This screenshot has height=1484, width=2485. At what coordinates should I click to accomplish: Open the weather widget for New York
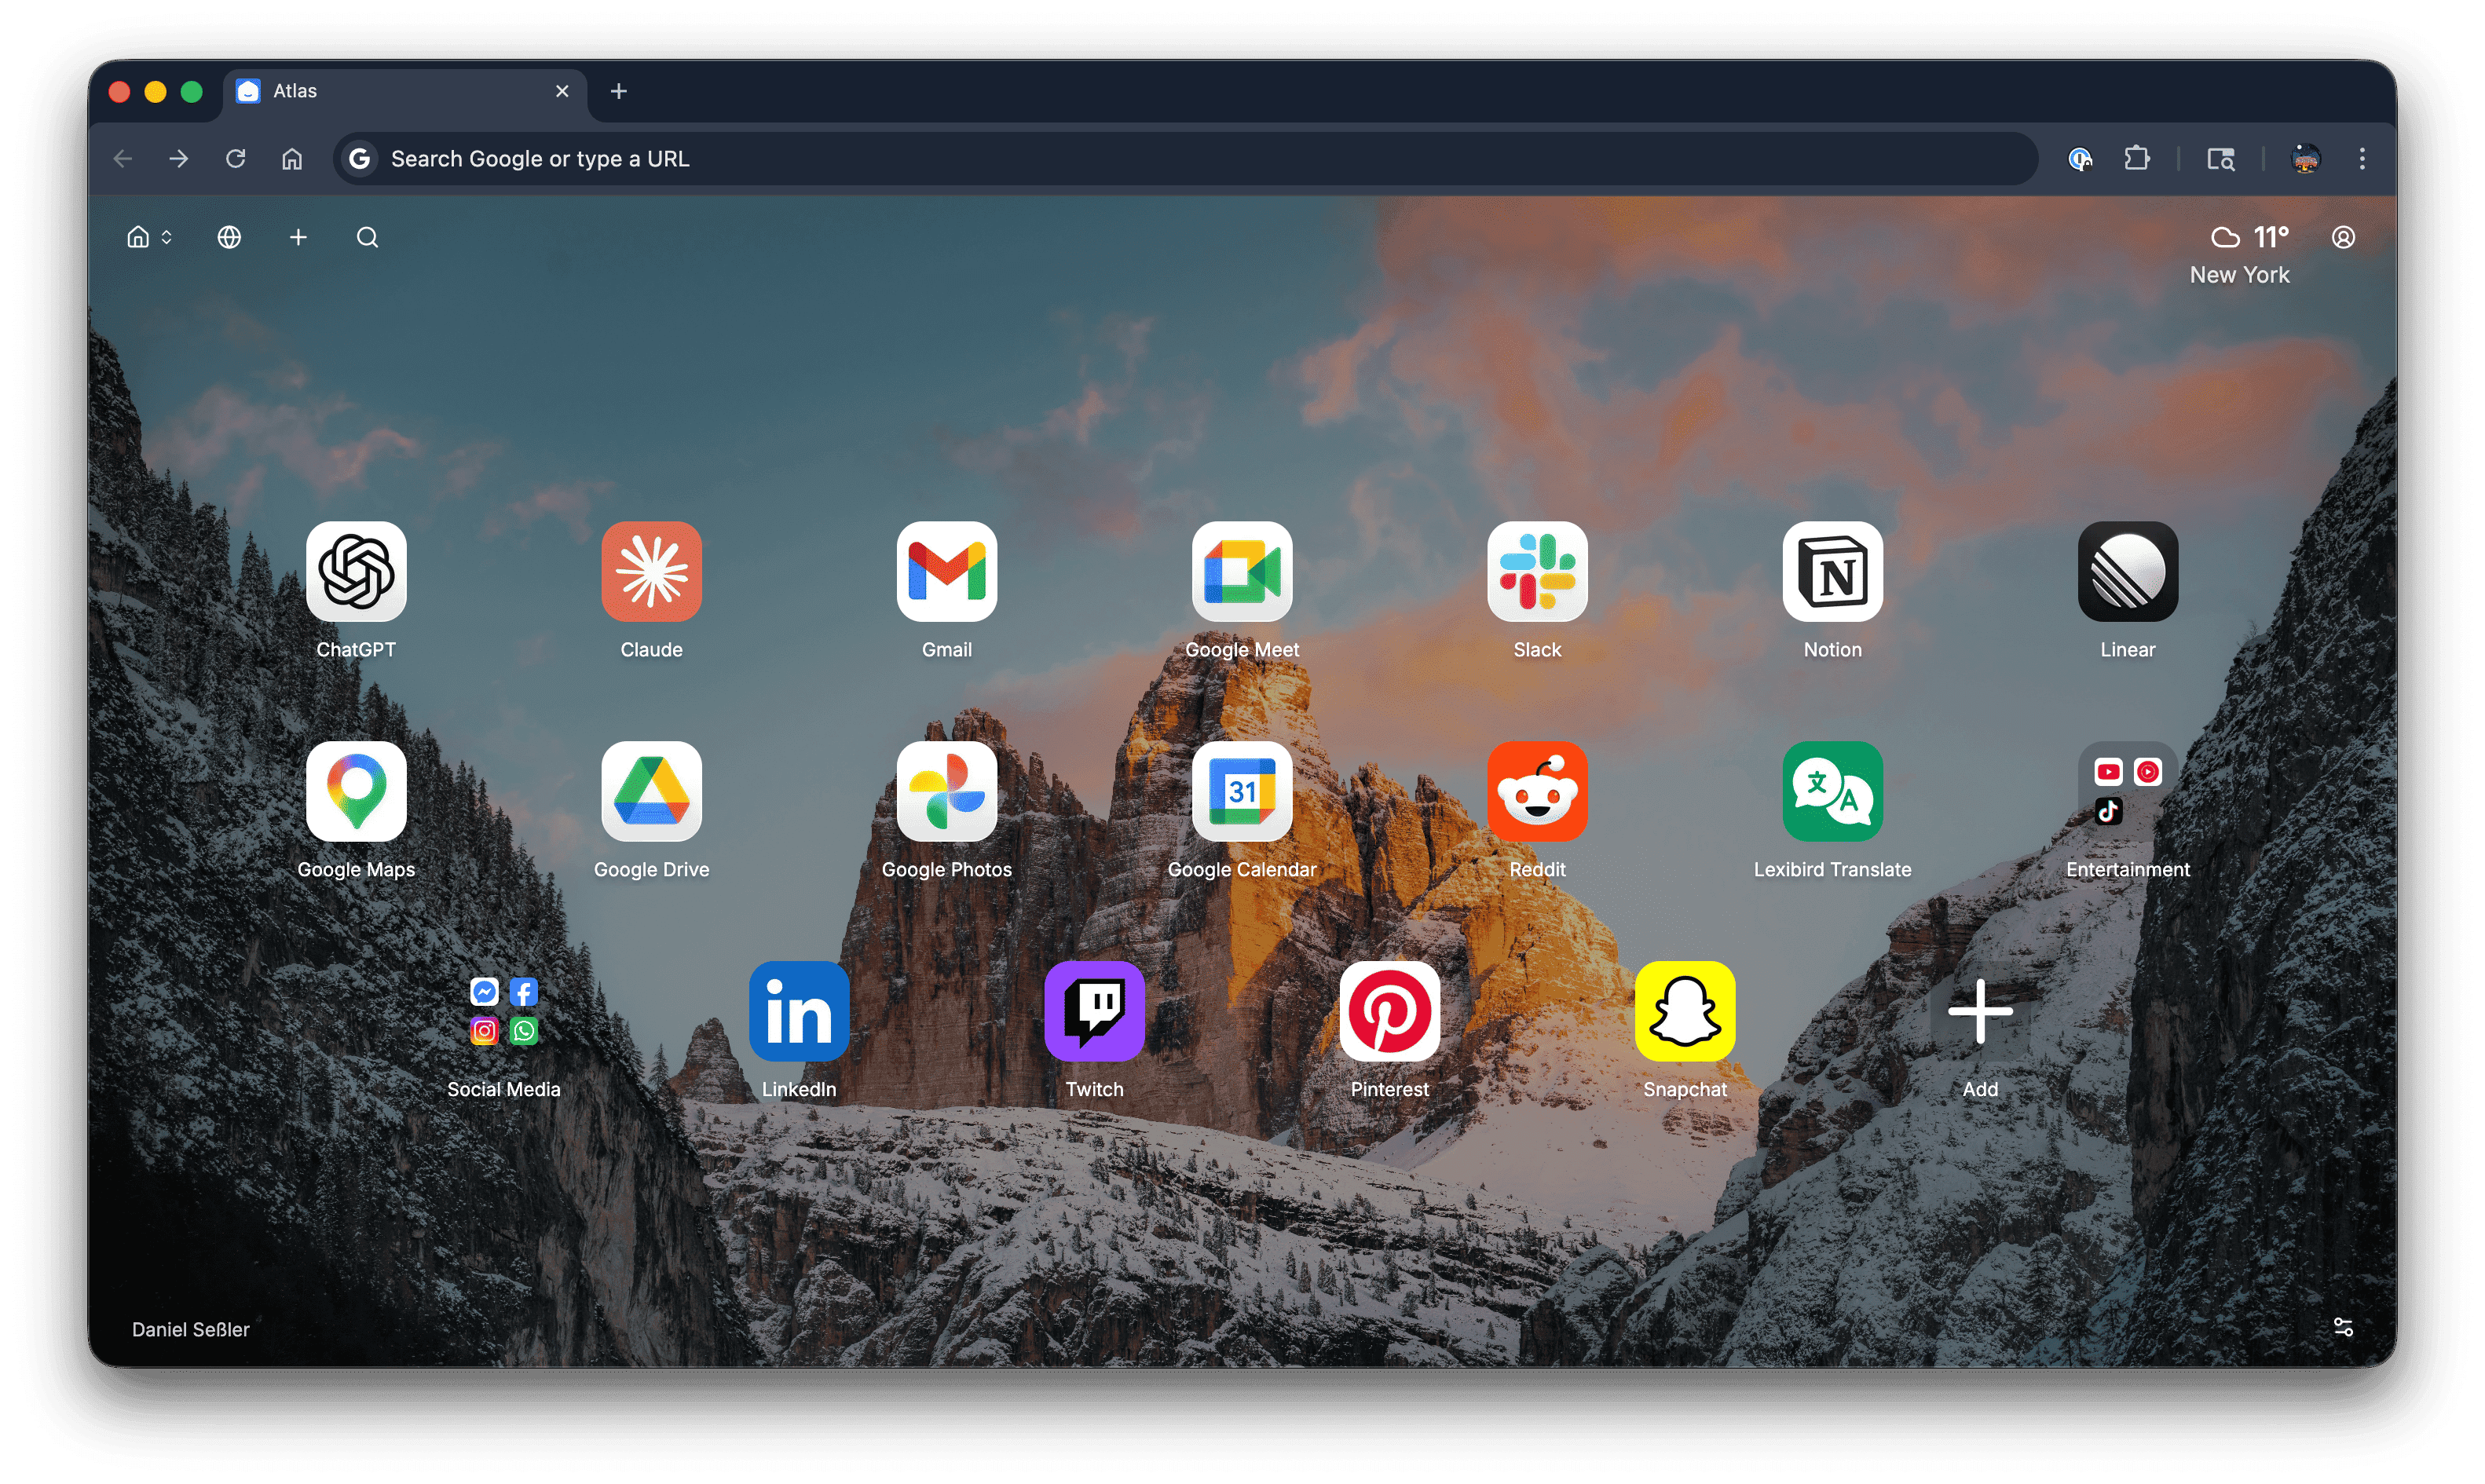tap(2241, 254)
